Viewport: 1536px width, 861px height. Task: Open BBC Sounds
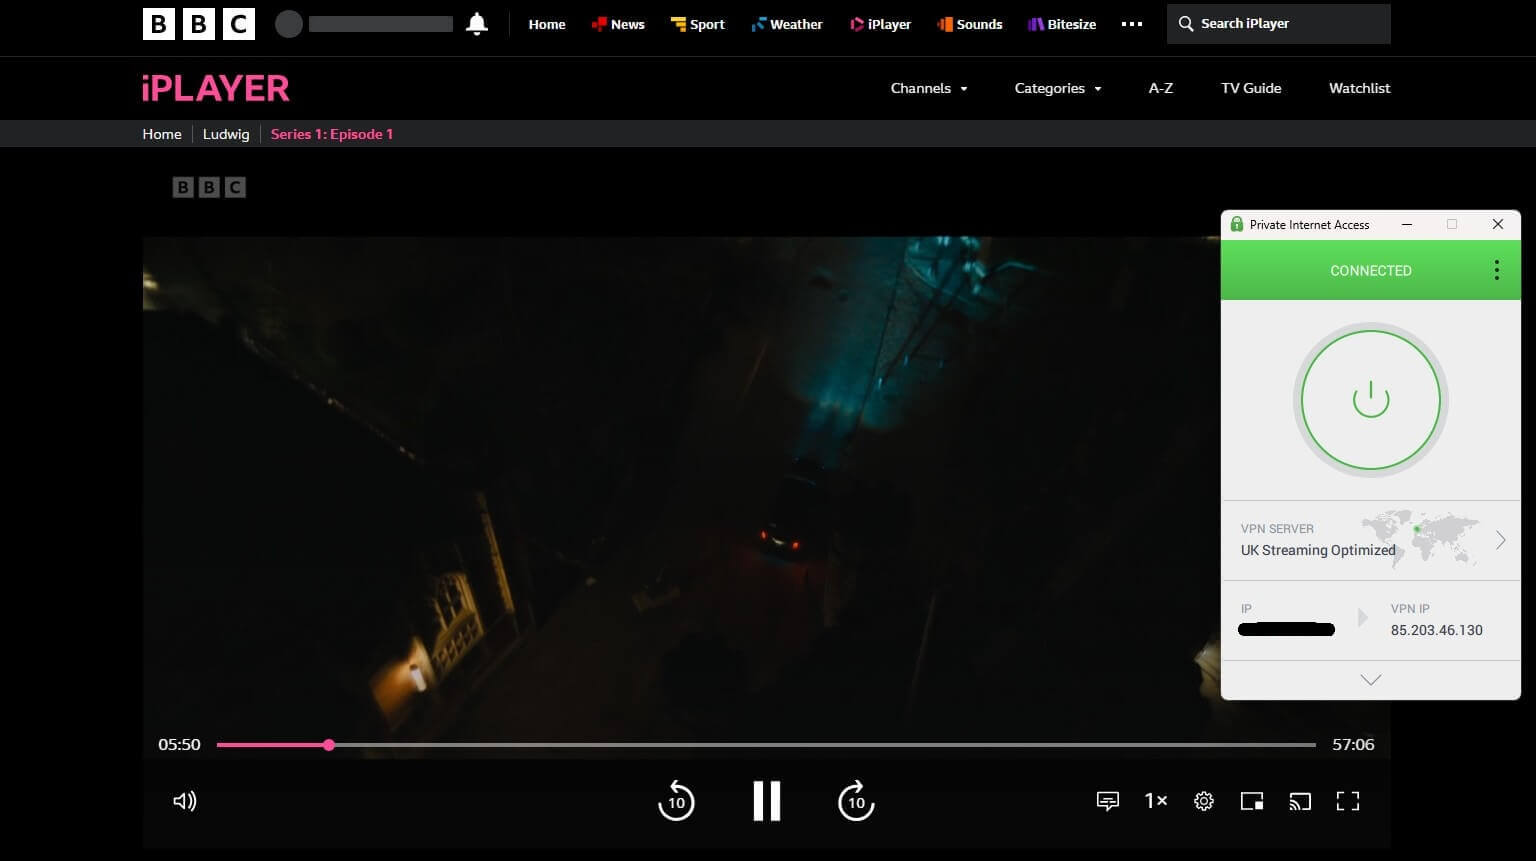970,24
